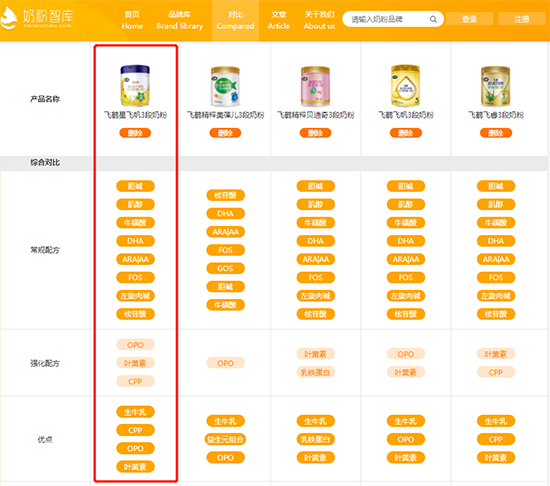Click the magnifier search icon
Screen dimensions: 550x486
(x=433, y=19)
